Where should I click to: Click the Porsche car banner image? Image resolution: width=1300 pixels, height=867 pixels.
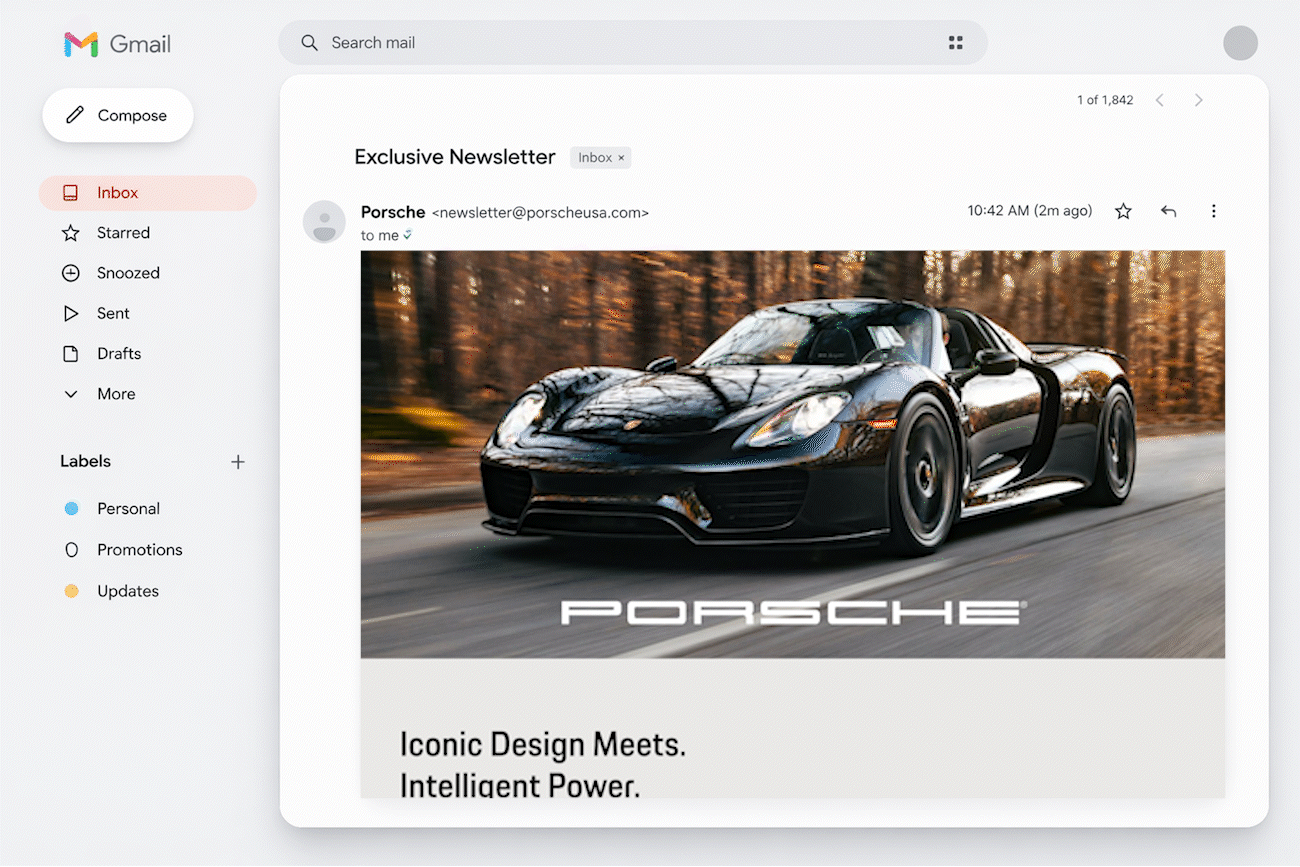click(x=793, y=454)
